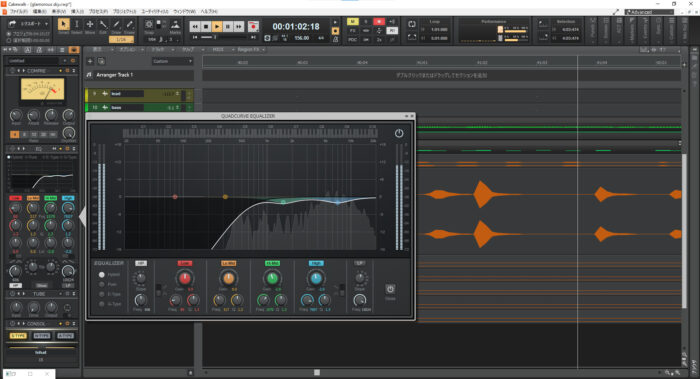The image size is (700, 379).
Task: Toggle the global Mute (M) button
Action: click(x=352, y=21)
